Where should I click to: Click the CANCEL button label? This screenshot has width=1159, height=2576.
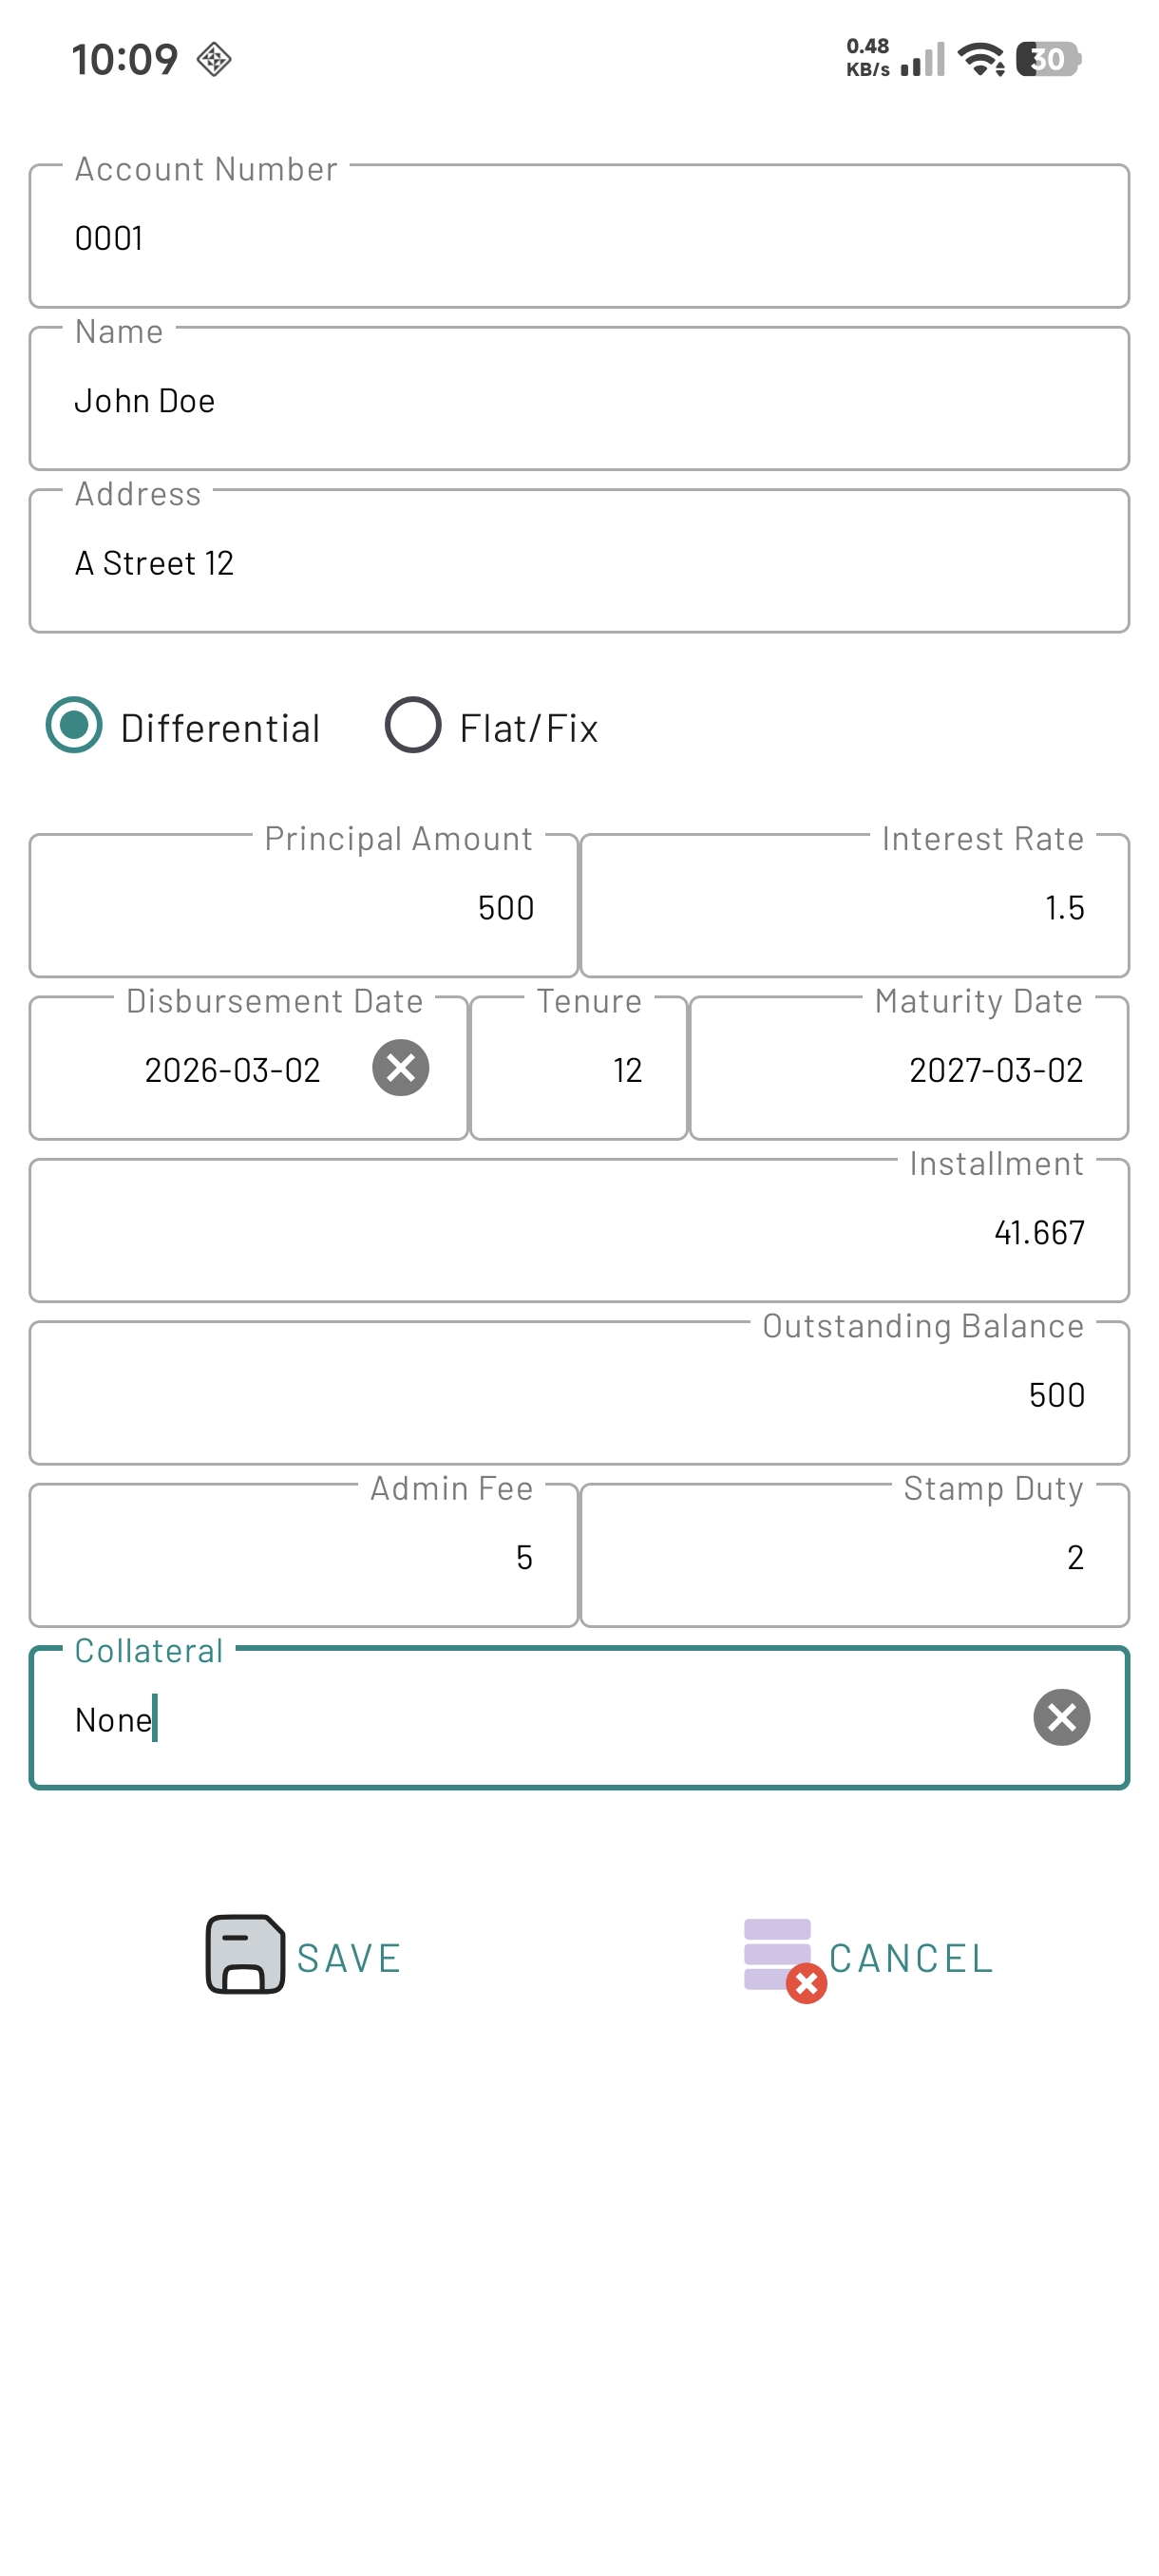click(x=911, y=1958)
